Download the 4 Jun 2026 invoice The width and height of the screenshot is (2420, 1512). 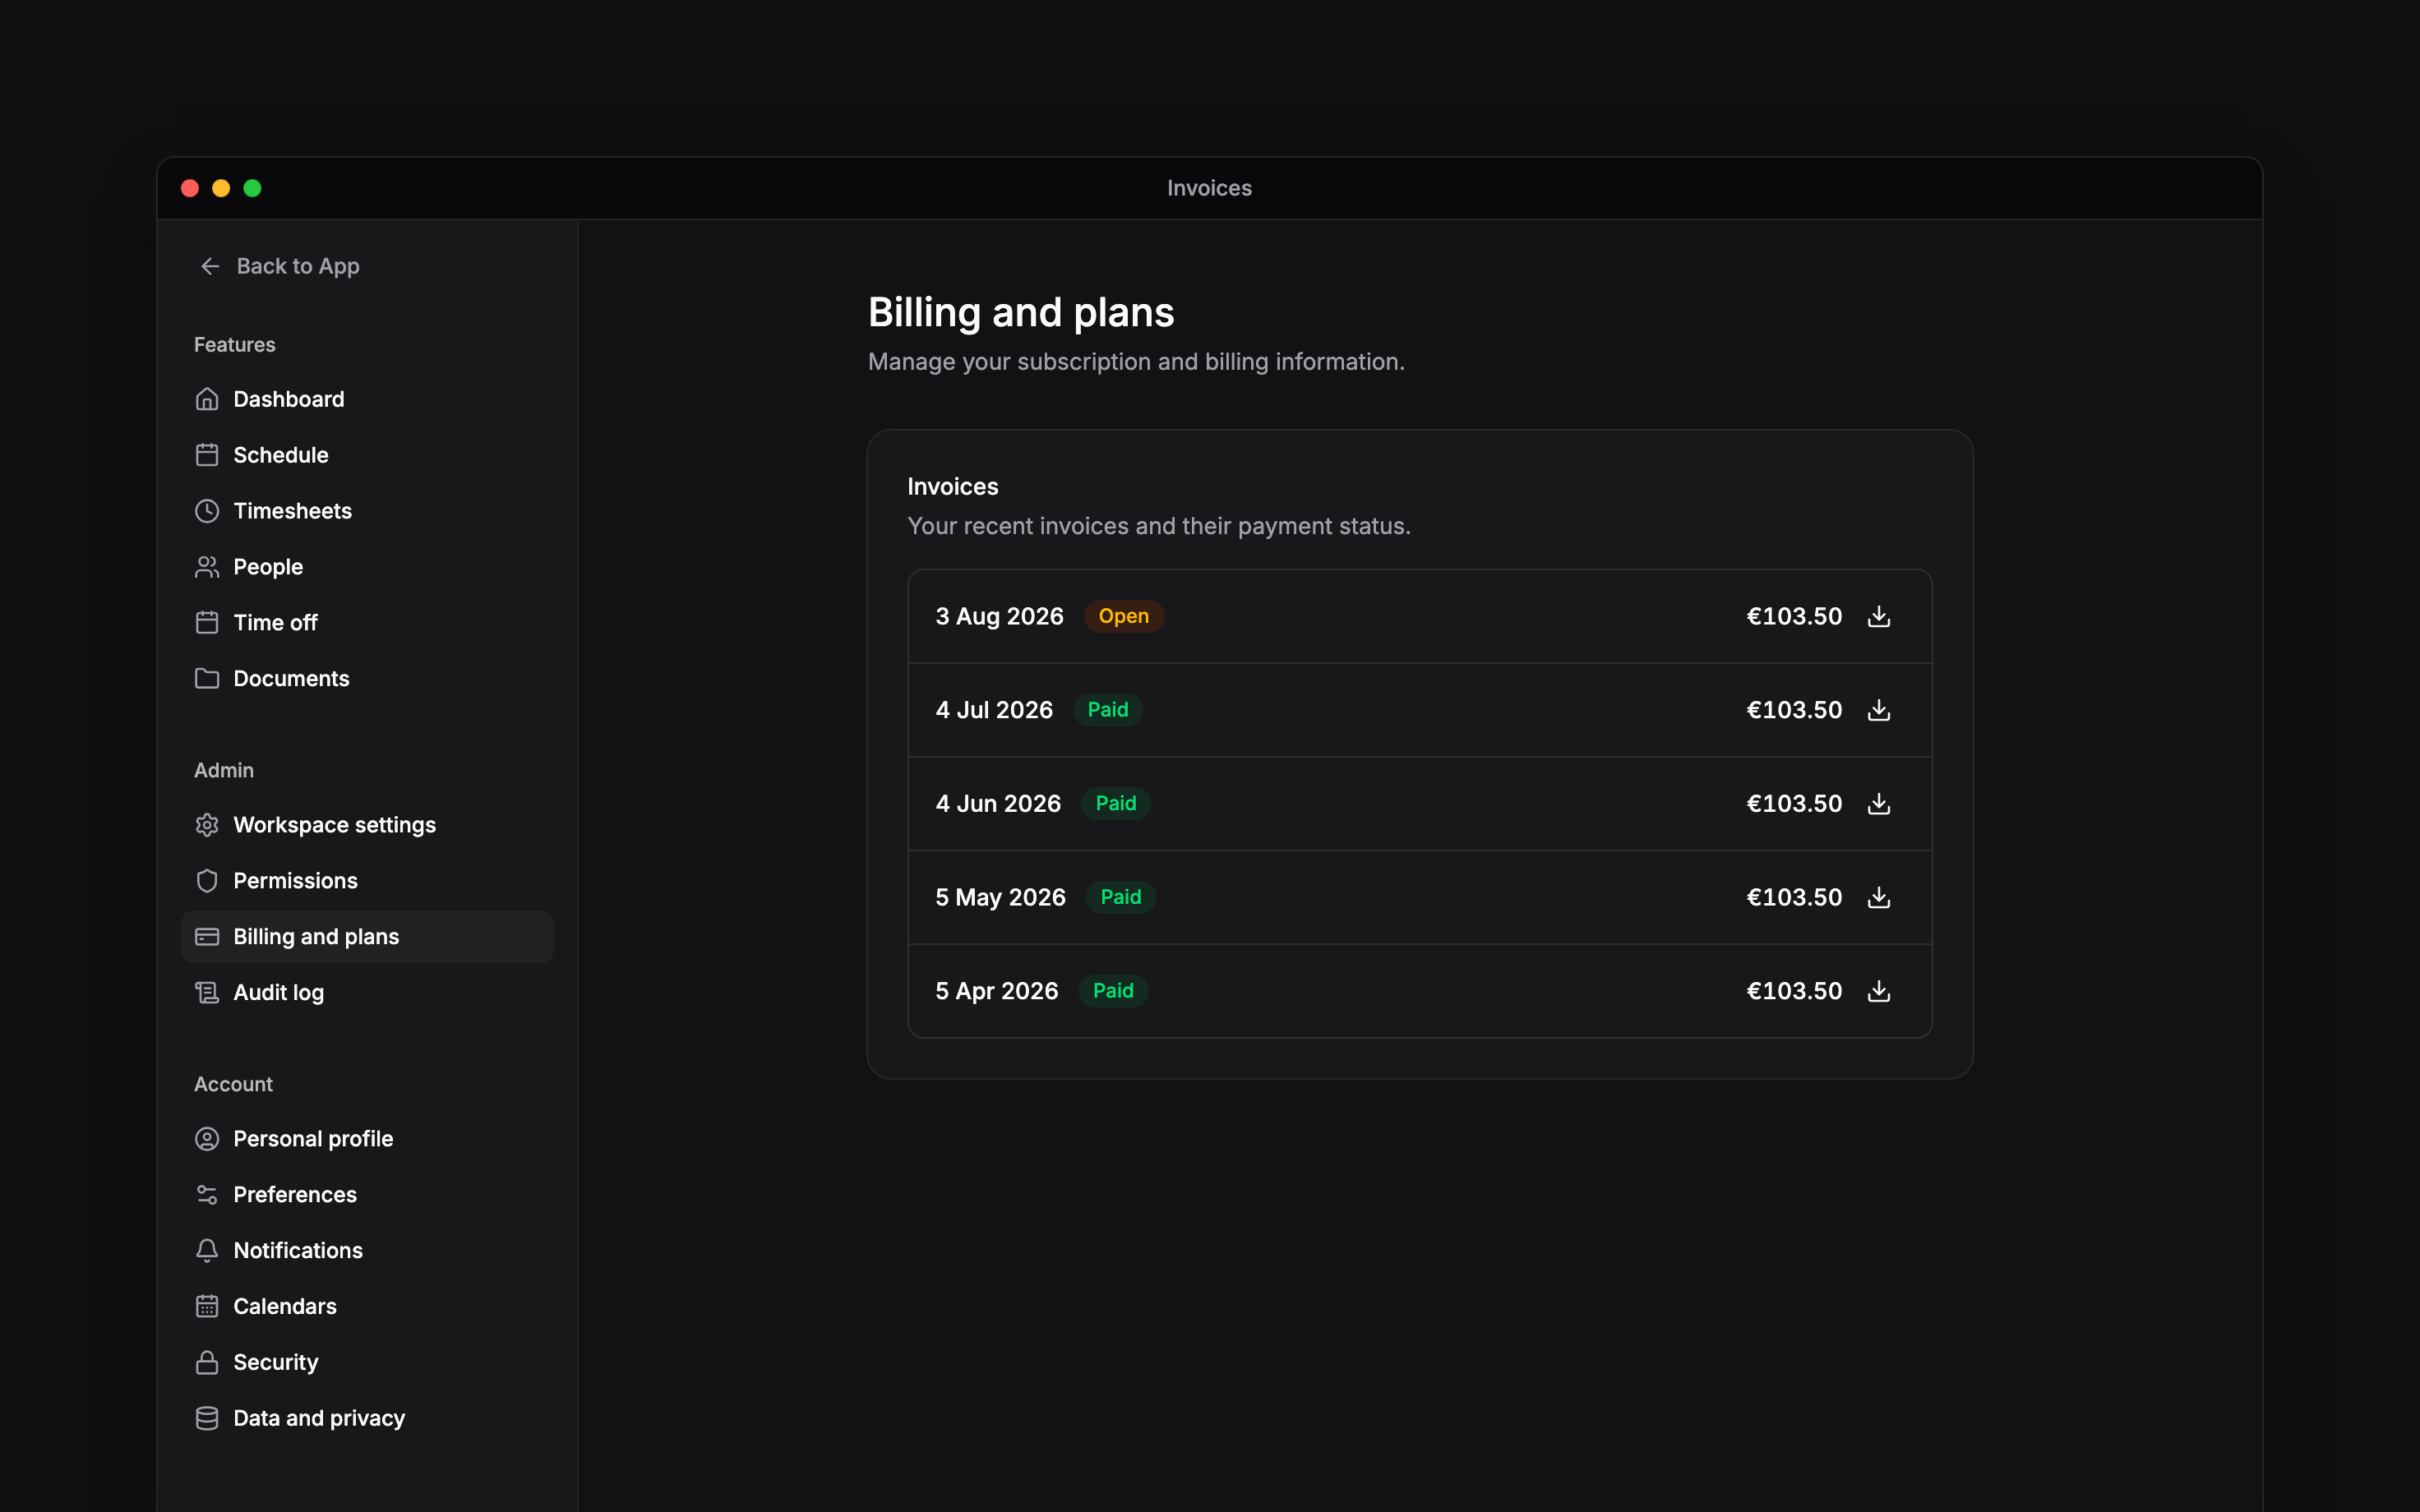tap(1878, 804)
